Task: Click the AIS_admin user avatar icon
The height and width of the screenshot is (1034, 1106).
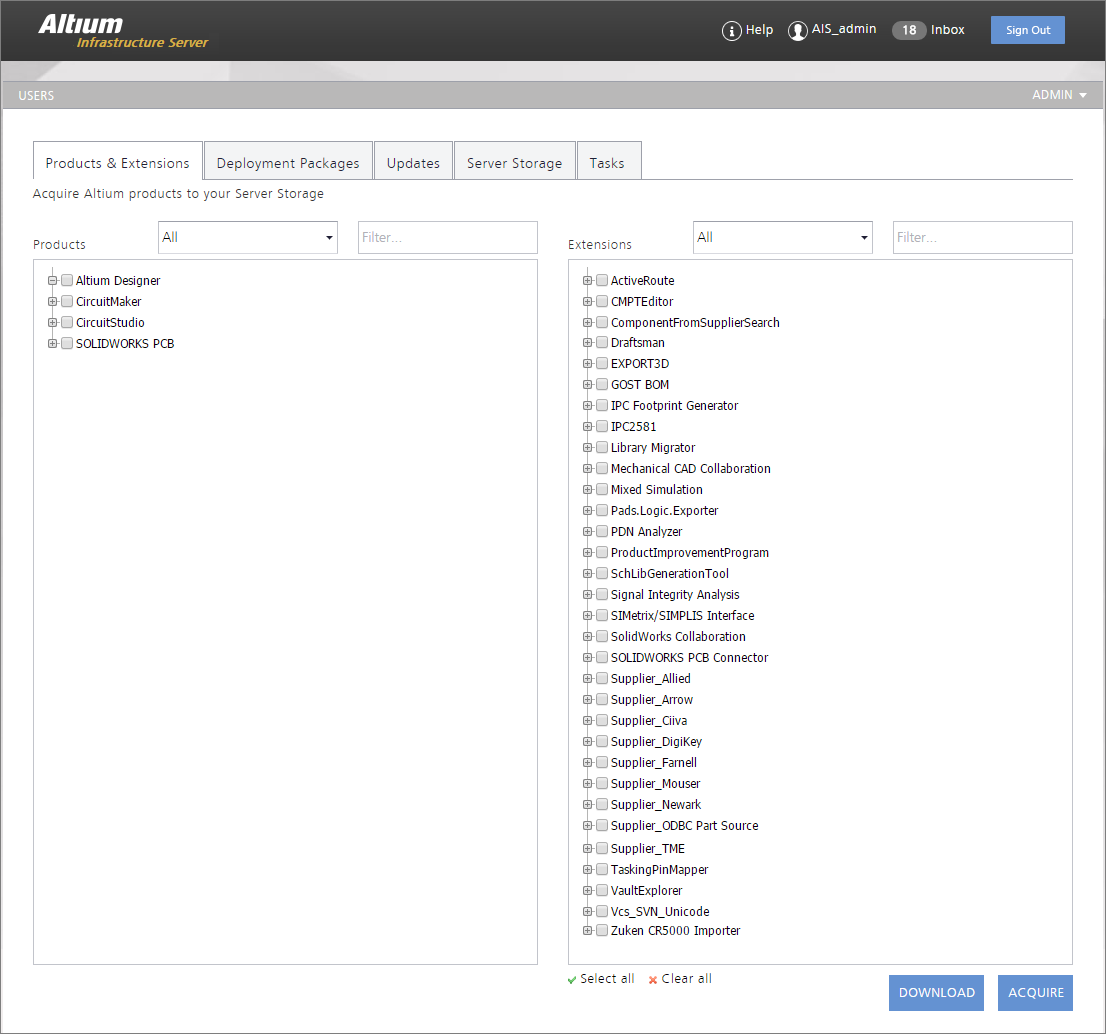Action: tap(797, 31)
